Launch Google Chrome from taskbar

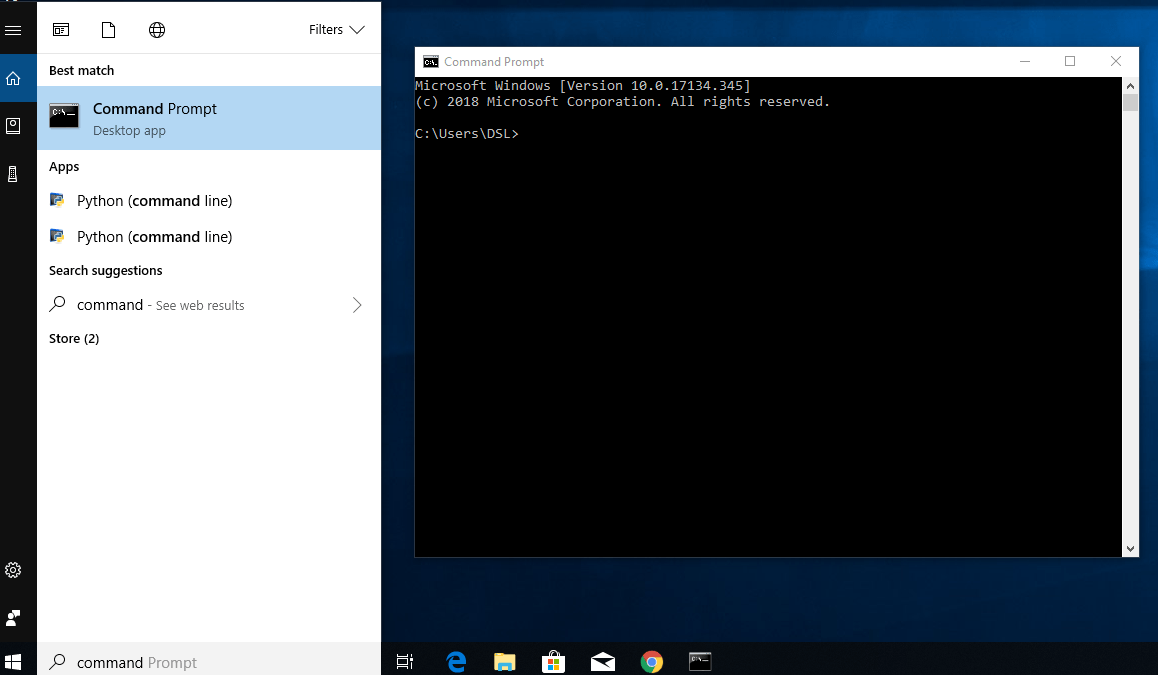click(651, 662)
